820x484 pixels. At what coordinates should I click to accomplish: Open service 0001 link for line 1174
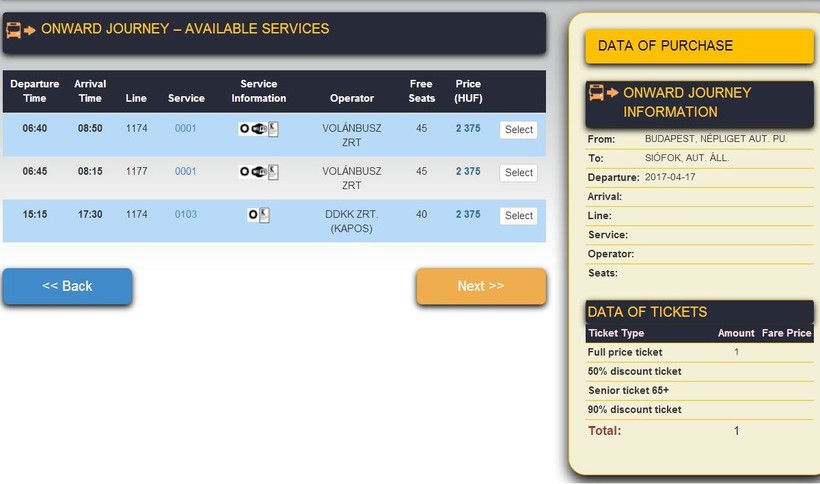(x=186, y=129)
